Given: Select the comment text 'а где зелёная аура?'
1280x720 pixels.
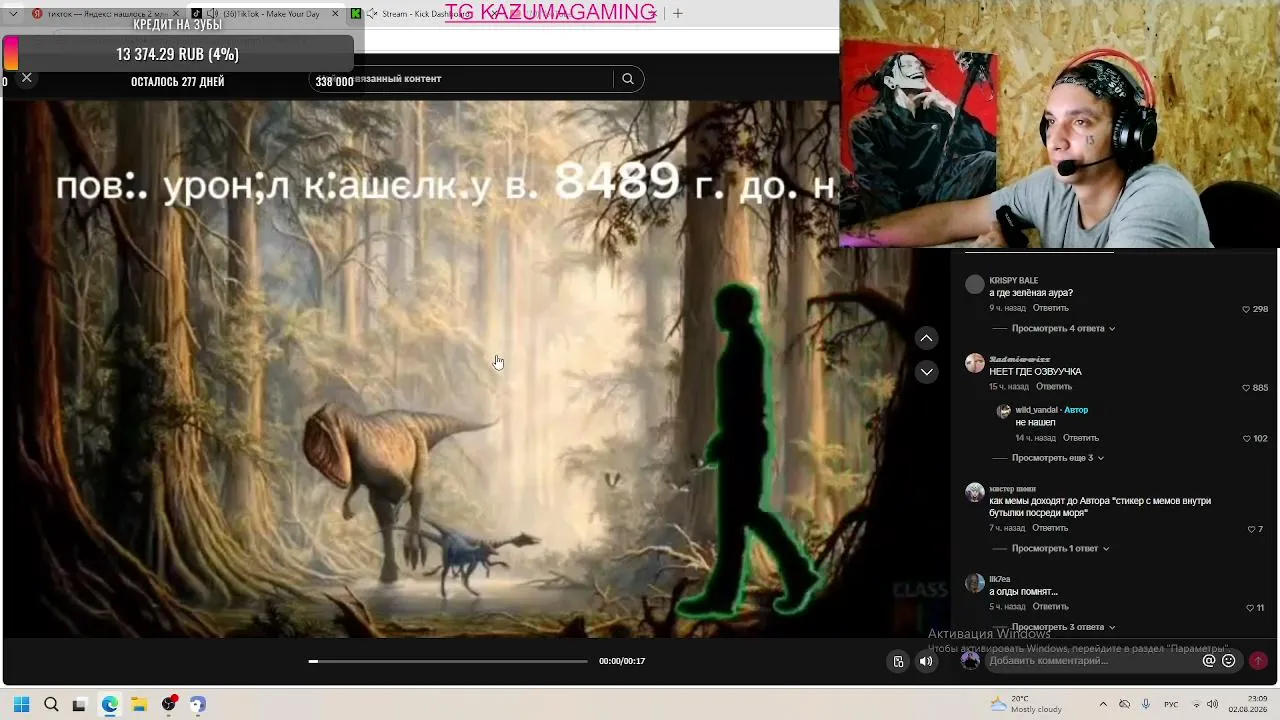Looking at the screenshot, I should (x=1031, y=293).
